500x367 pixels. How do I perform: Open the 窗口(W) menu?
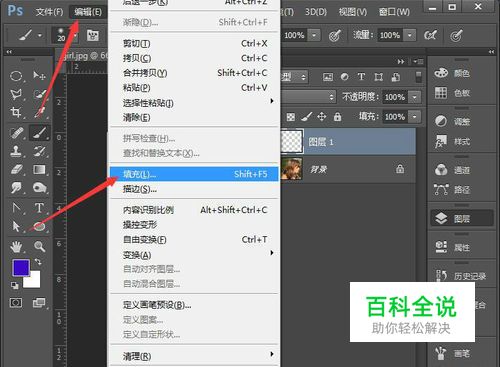[394, 12]
